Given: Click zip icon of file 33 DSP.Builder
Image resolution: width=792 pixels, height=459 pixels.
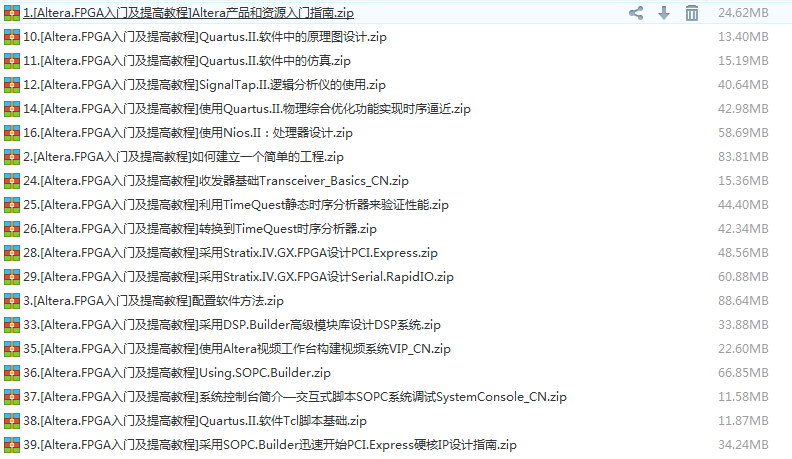Looking at the screenshot, I should click(x=12, y=325).
